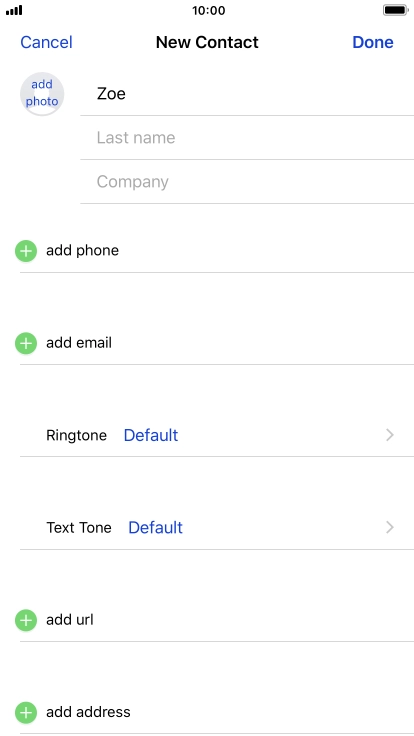The width and height of the screenshot is (414, 736).
Task: Tap Done to save contact
Action: point(373,42)
